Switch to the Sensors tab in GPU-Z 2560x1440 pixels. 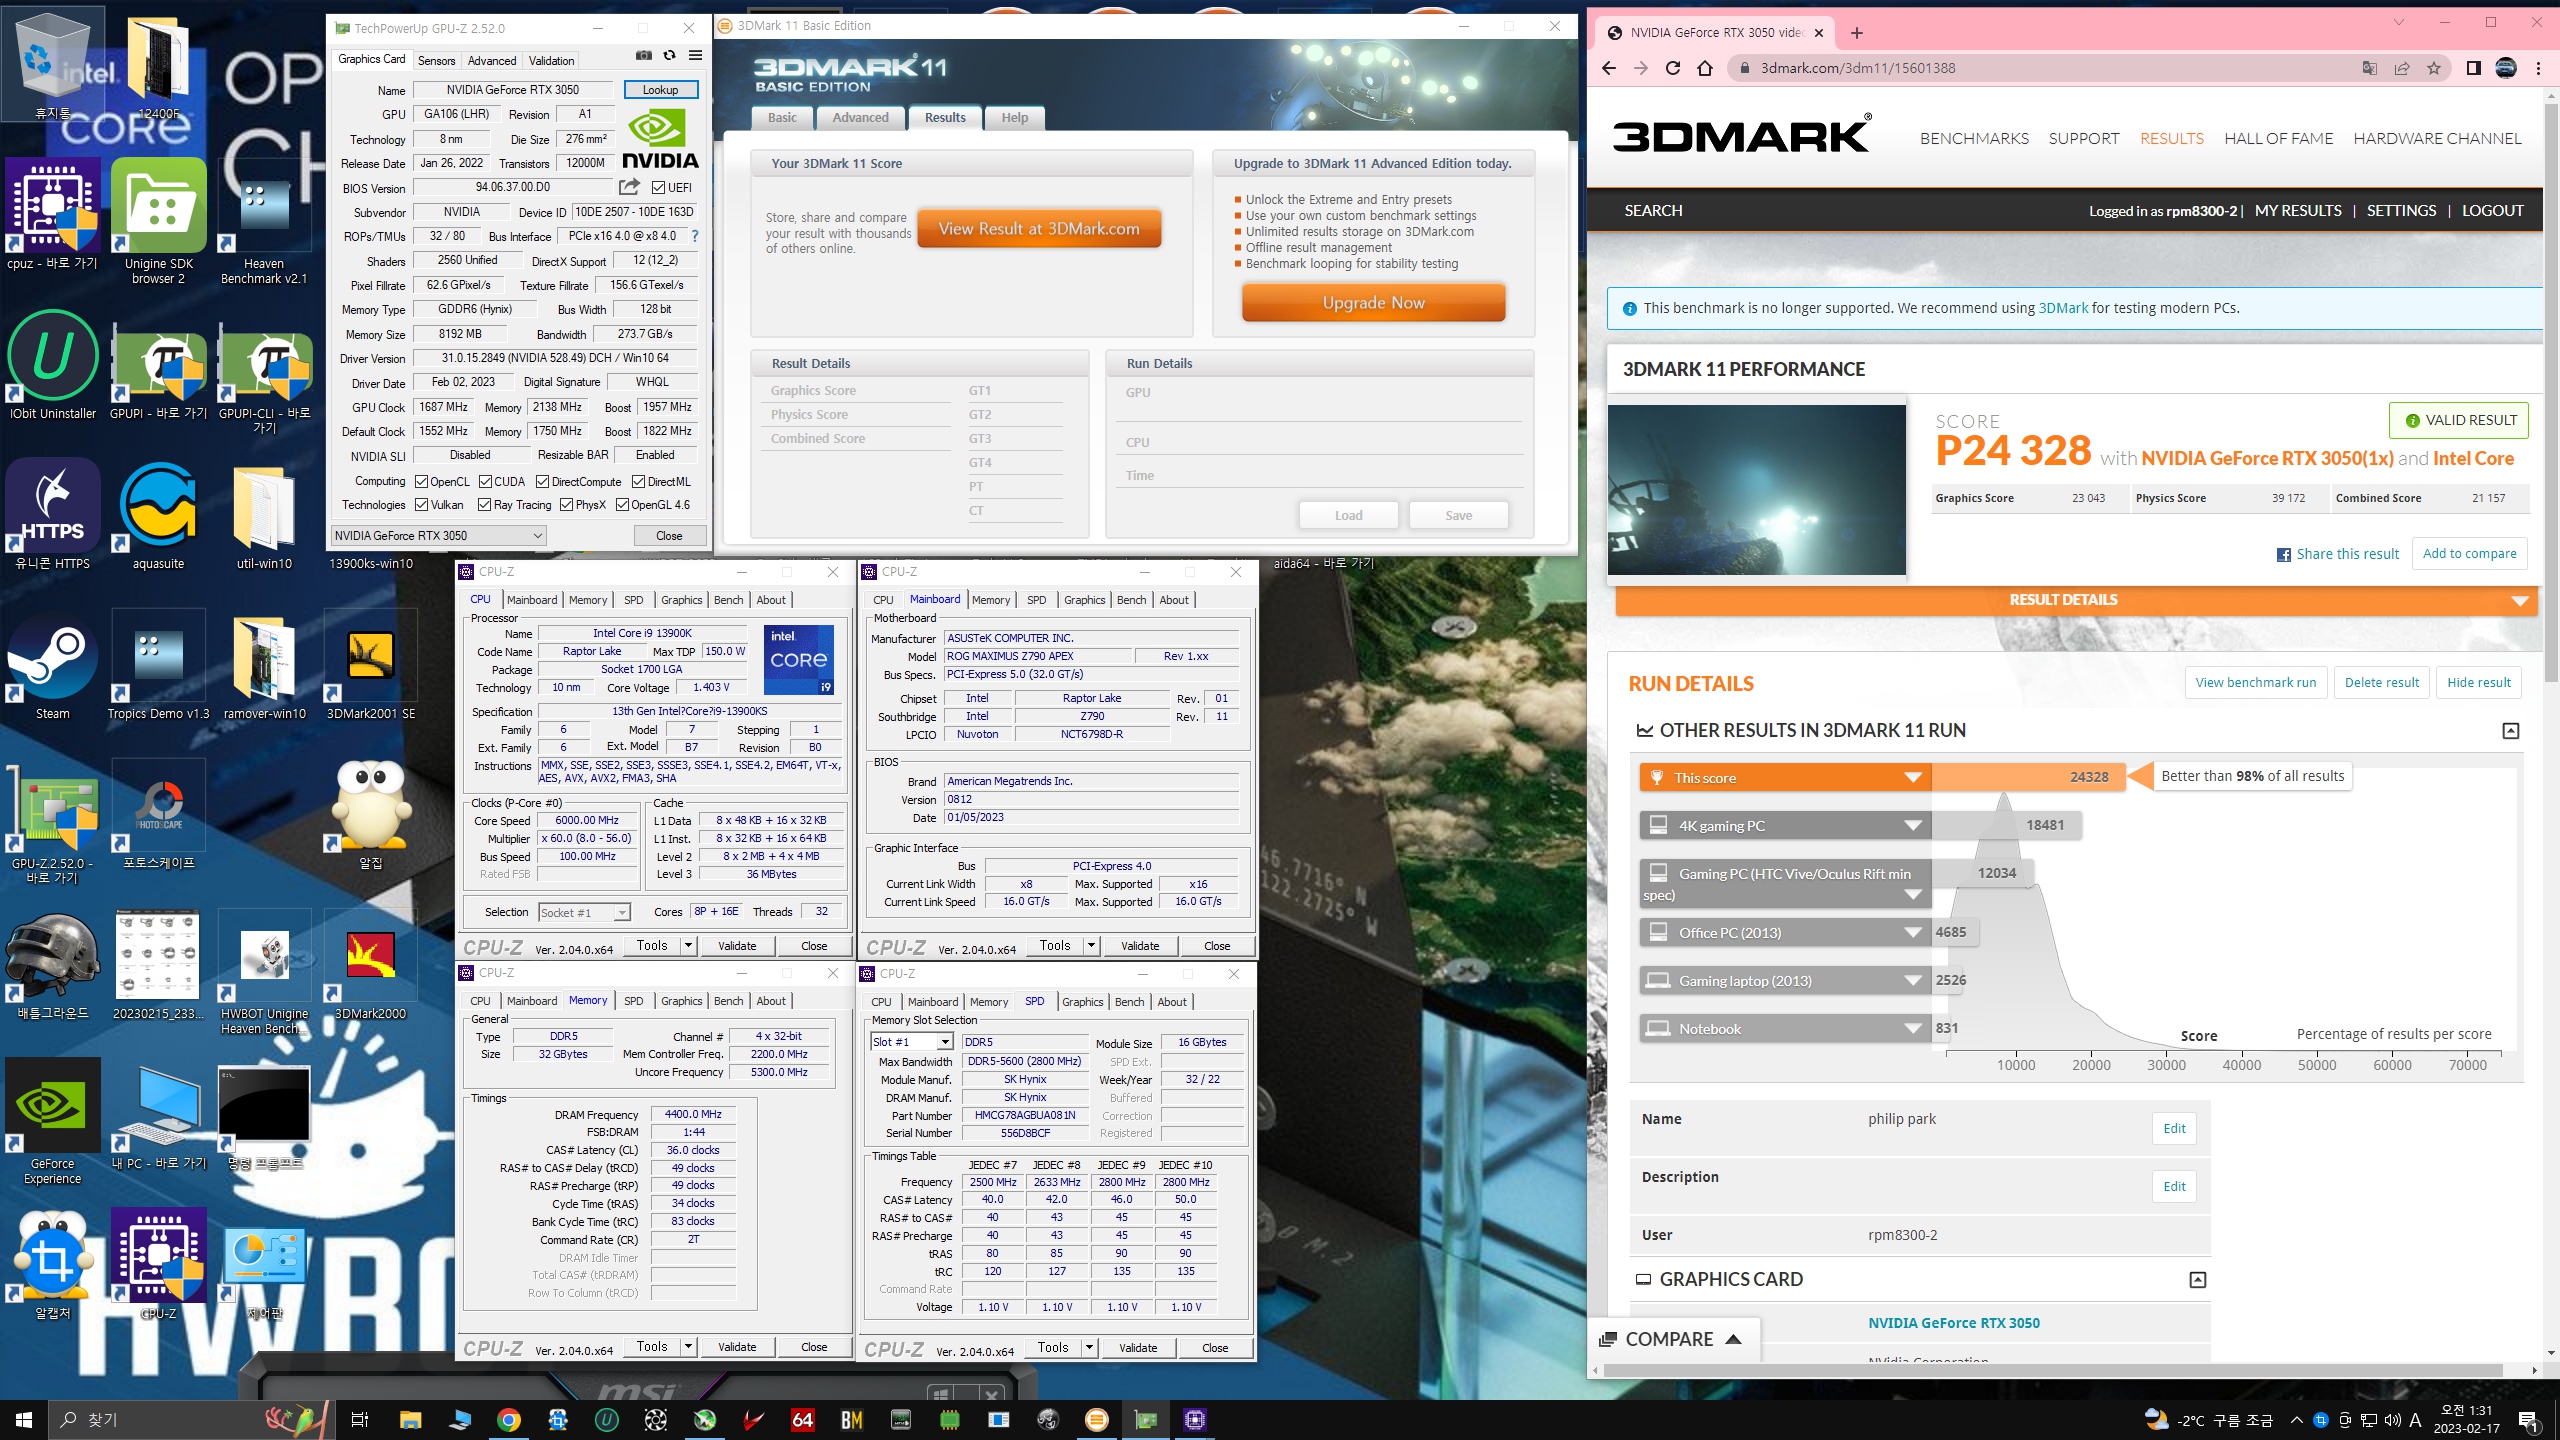click(x=436, y=61)
